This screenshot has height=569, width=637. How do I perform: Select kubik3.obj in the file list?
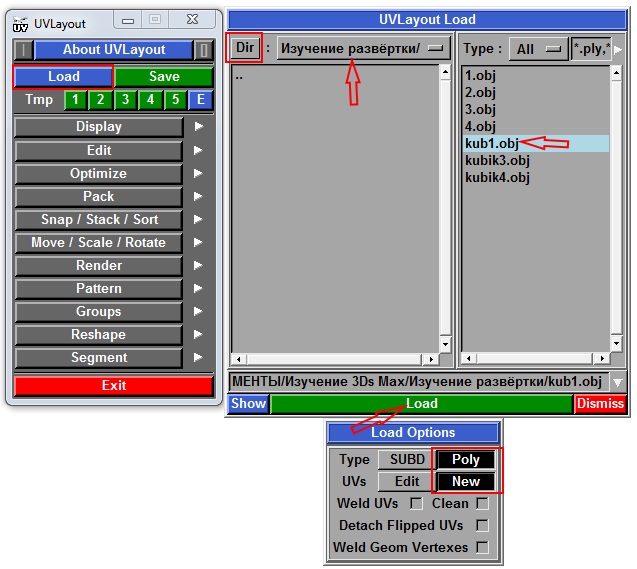point(497,160)
